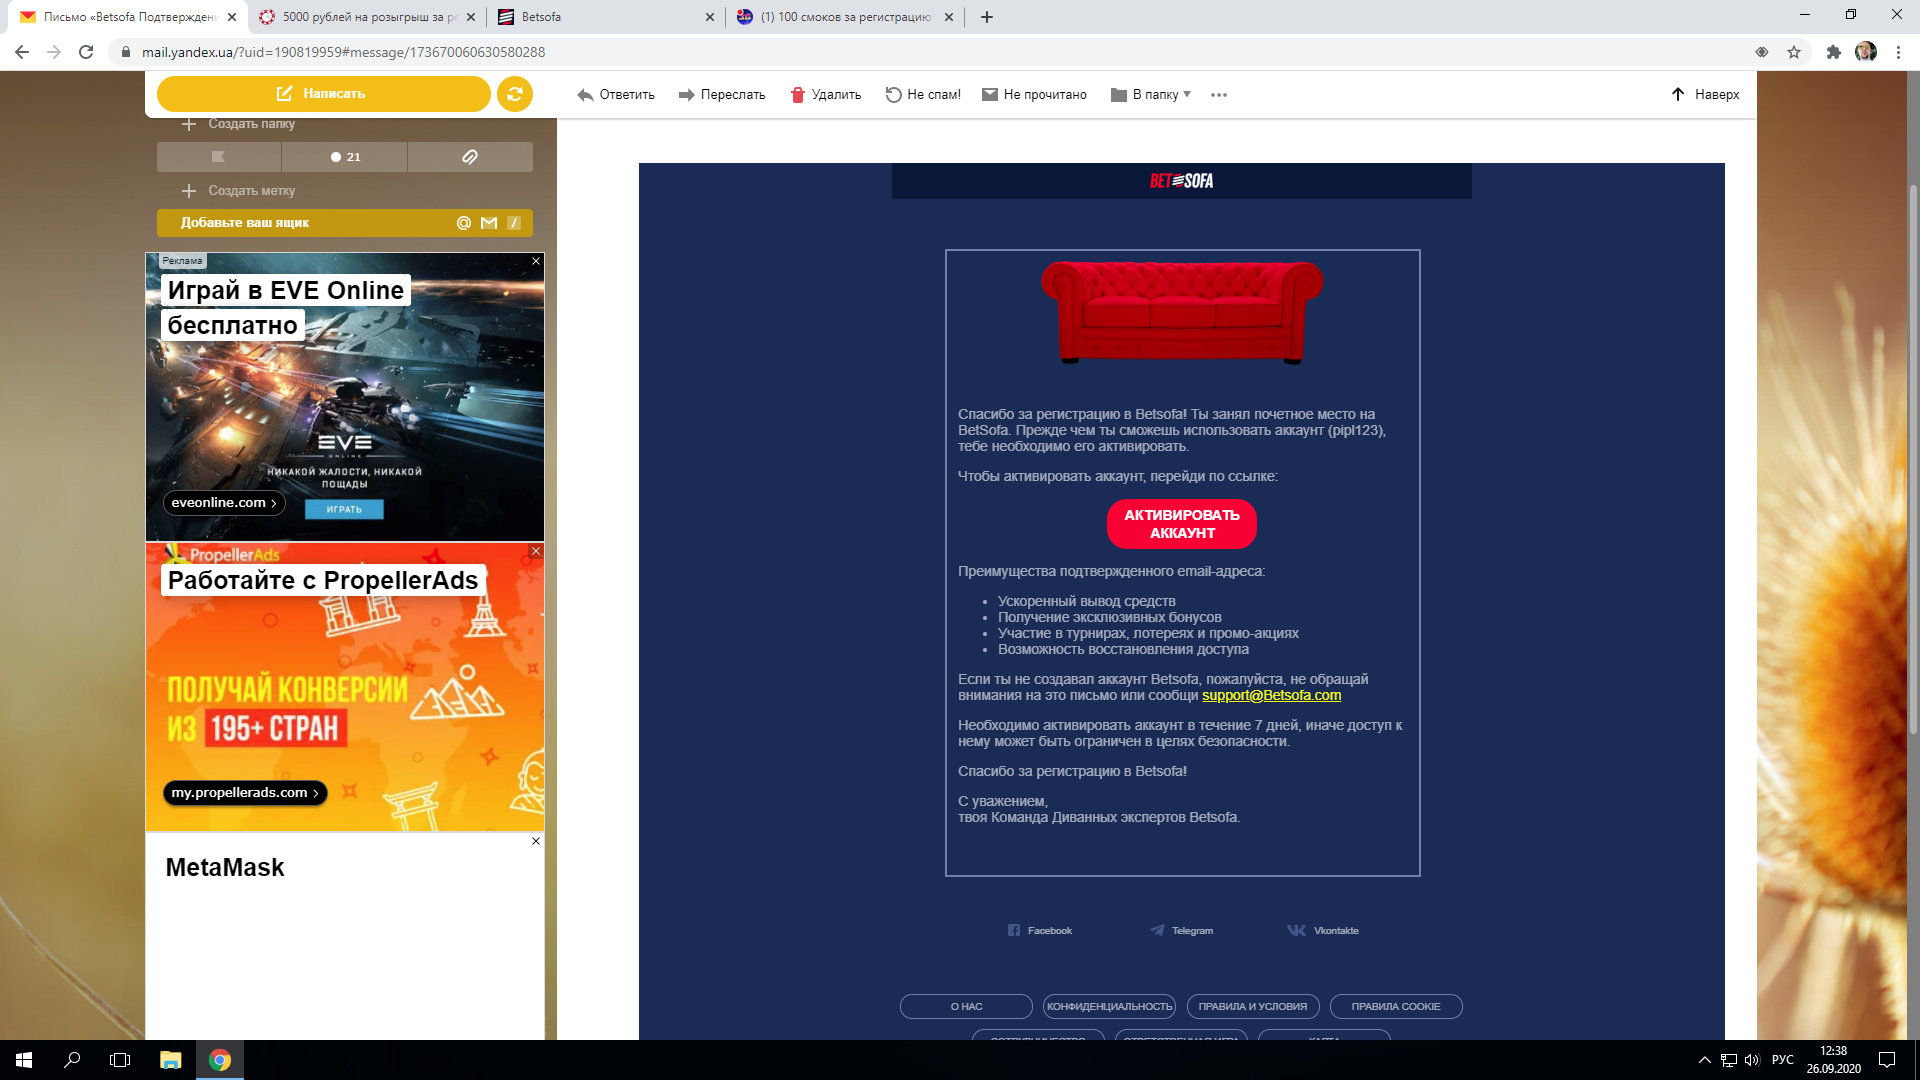Viewport: 1920px width, 1080px height.
Task: Click the Reply (Ответить) arrow button
Action: point(616,95)
